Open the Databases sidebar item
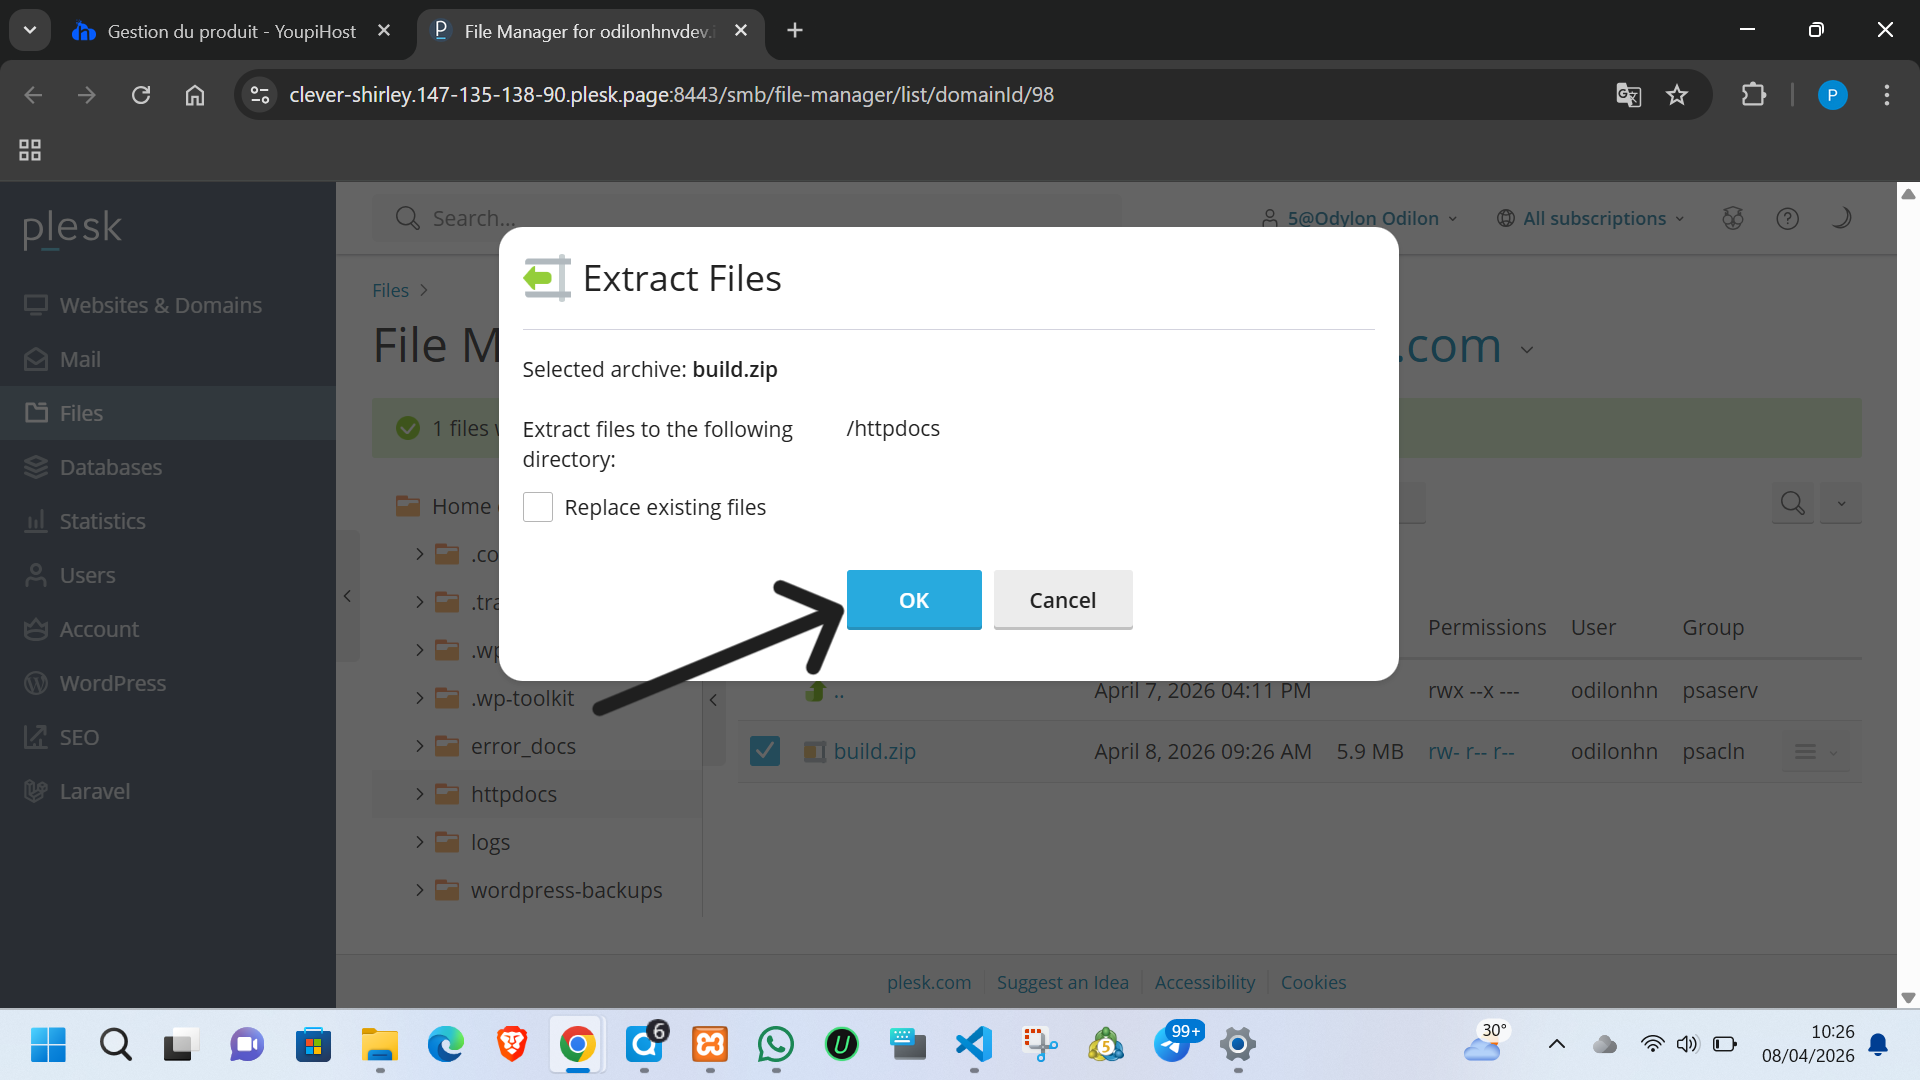 click(110, 467)
